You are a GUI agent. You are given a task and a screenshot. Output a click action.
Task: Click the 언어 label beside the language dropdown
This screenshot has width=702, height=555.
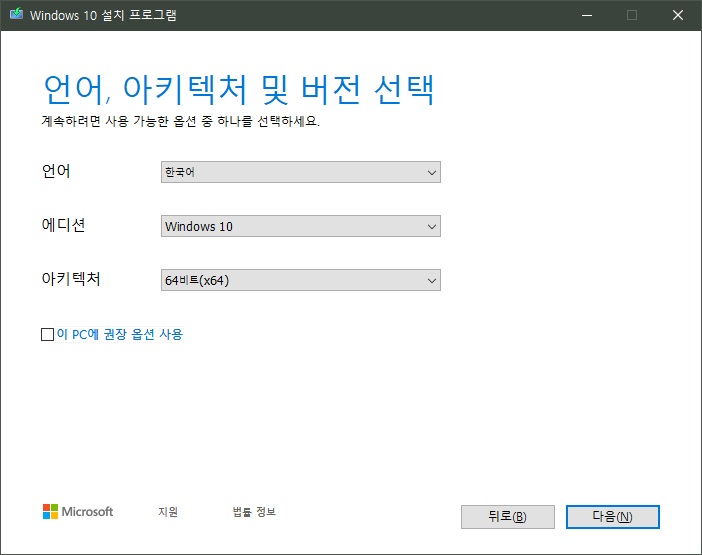pyautogui.click(x=56, y=171)
